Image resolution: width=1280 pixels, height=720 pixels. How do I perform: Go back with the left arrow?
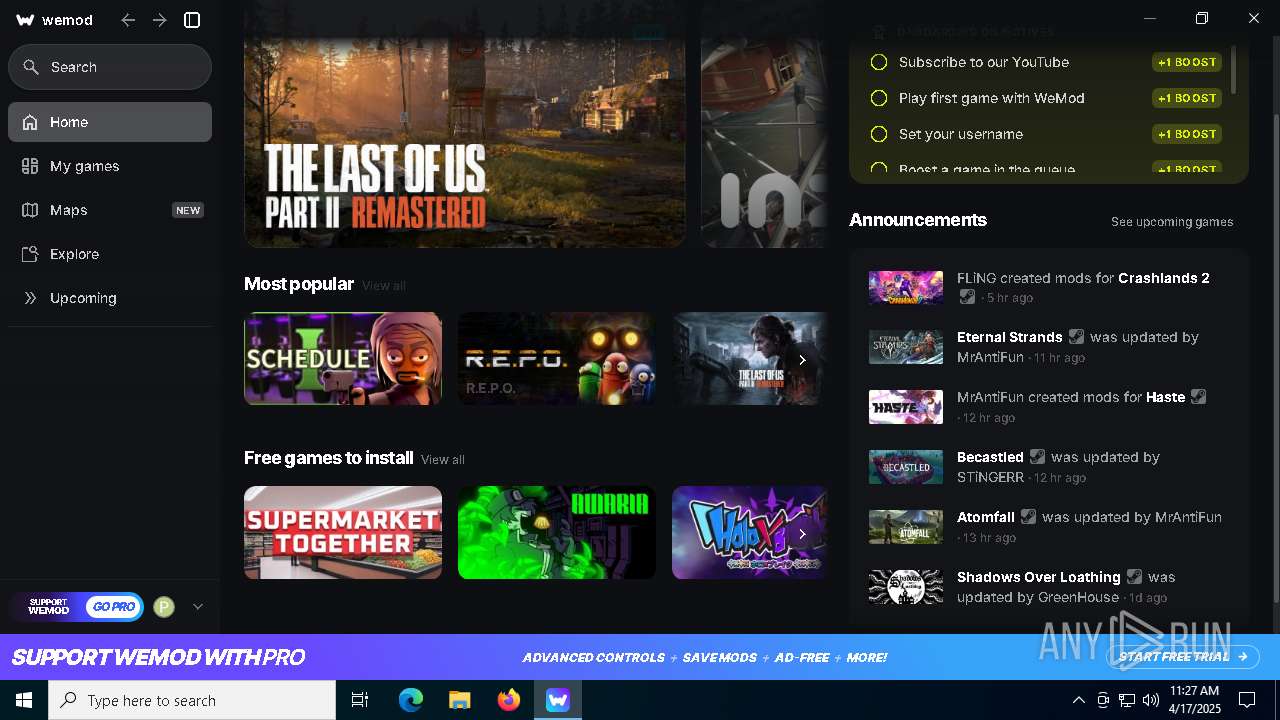(x=128, y=20)
